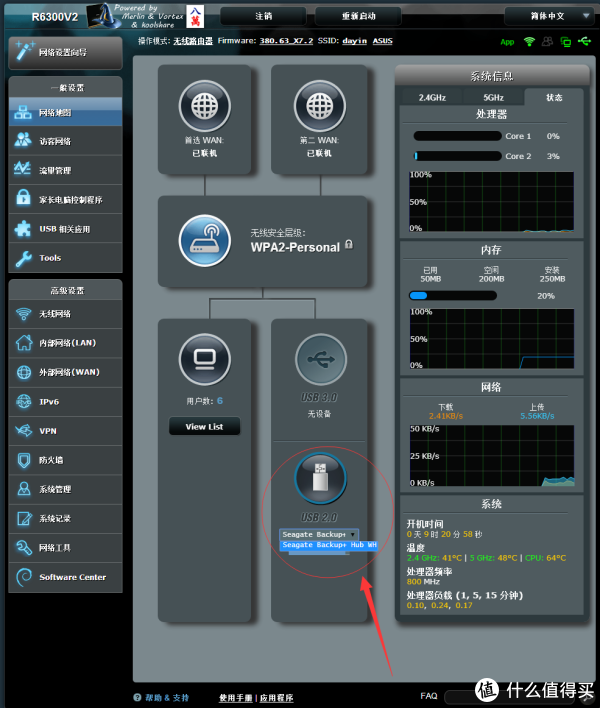
Task: Choose Seagate Backup+ Hub option in list
Action: click(x=329, y=546)
